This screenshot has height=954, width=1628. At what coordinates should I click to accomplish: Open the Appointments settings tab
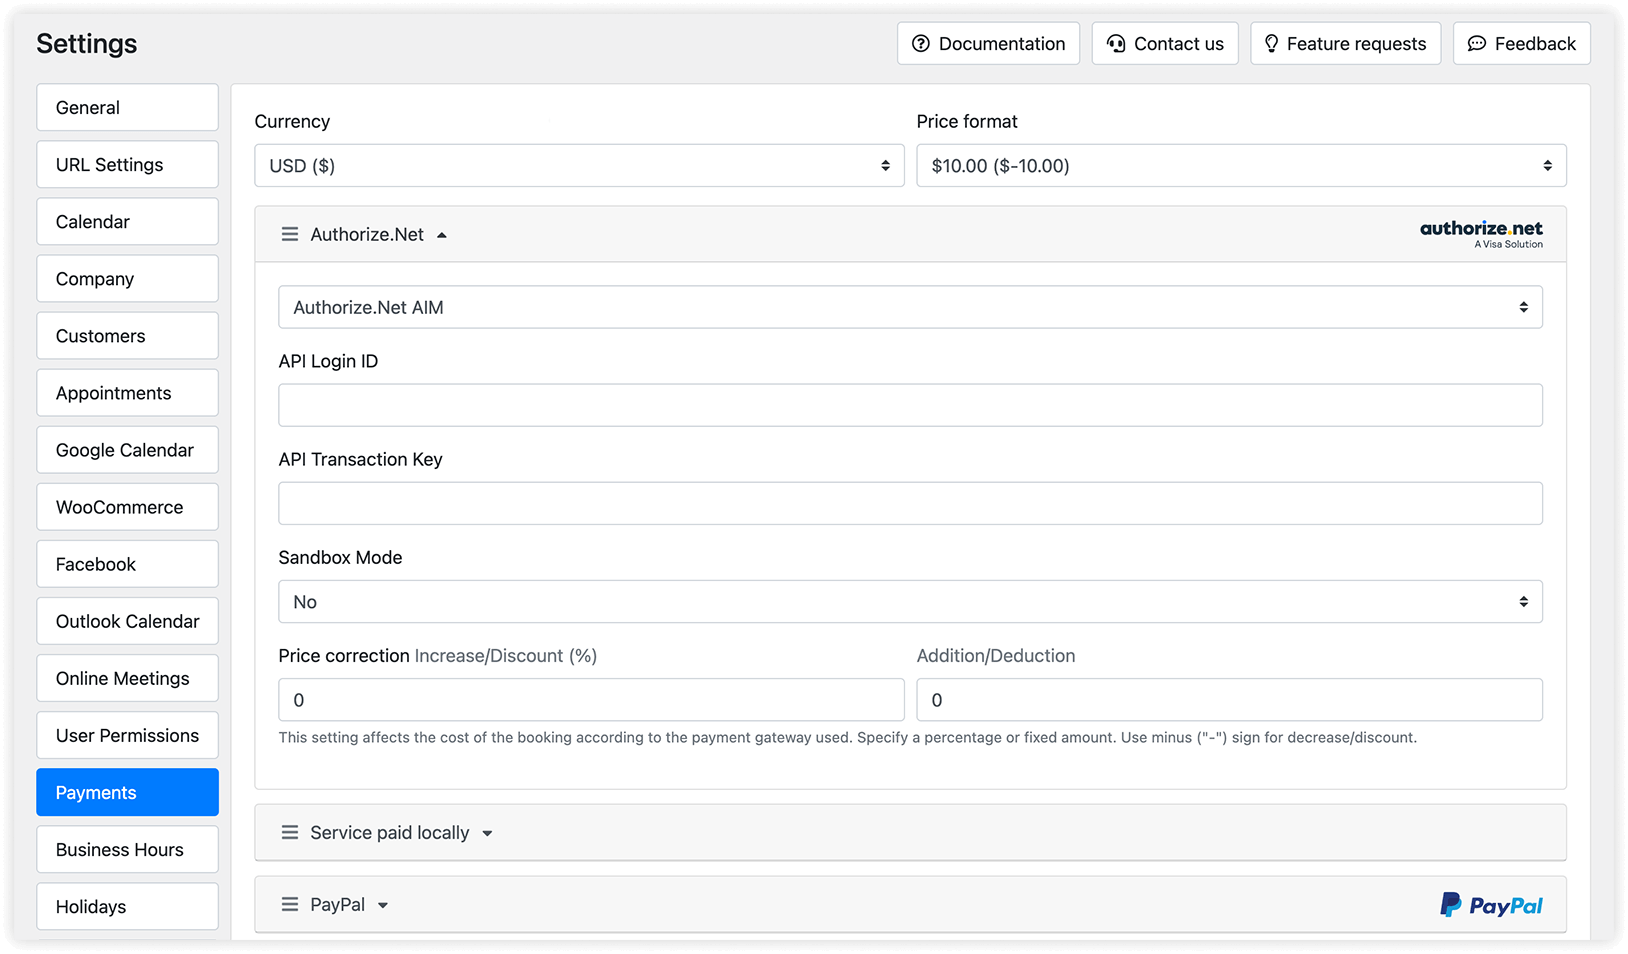point(127,393)
